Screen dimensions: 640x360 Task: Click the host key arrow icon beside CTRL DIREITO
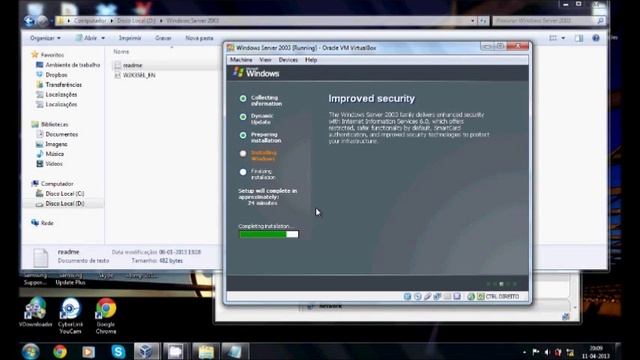click(481, 297)
